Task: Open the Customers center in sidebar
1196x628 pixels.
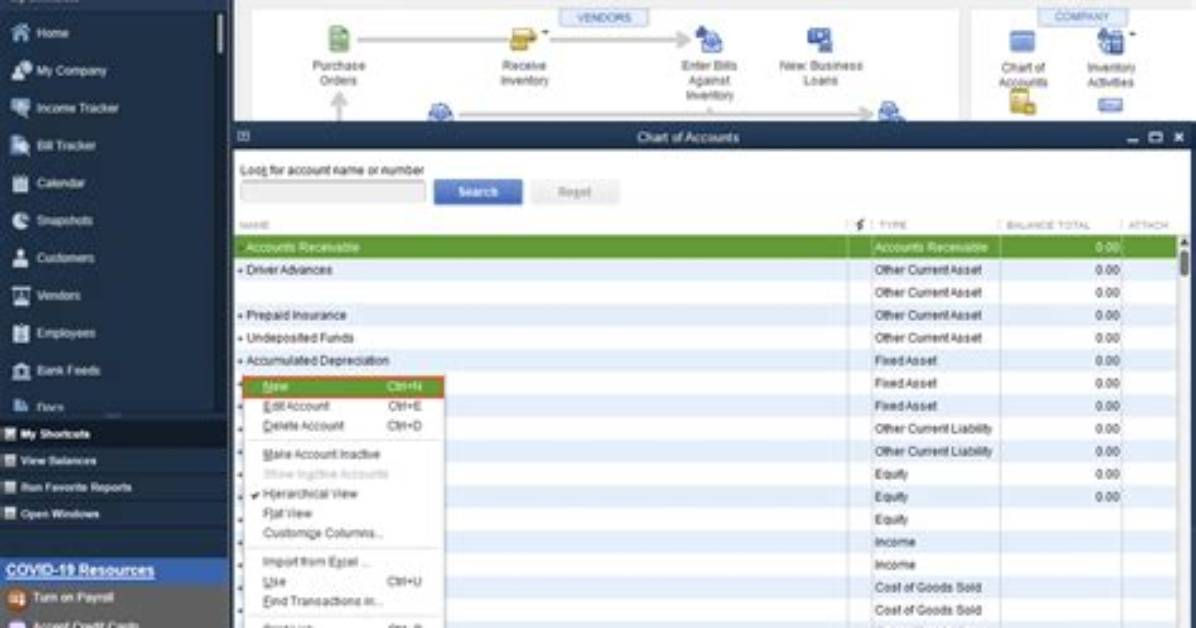Action: pos(53,258)
